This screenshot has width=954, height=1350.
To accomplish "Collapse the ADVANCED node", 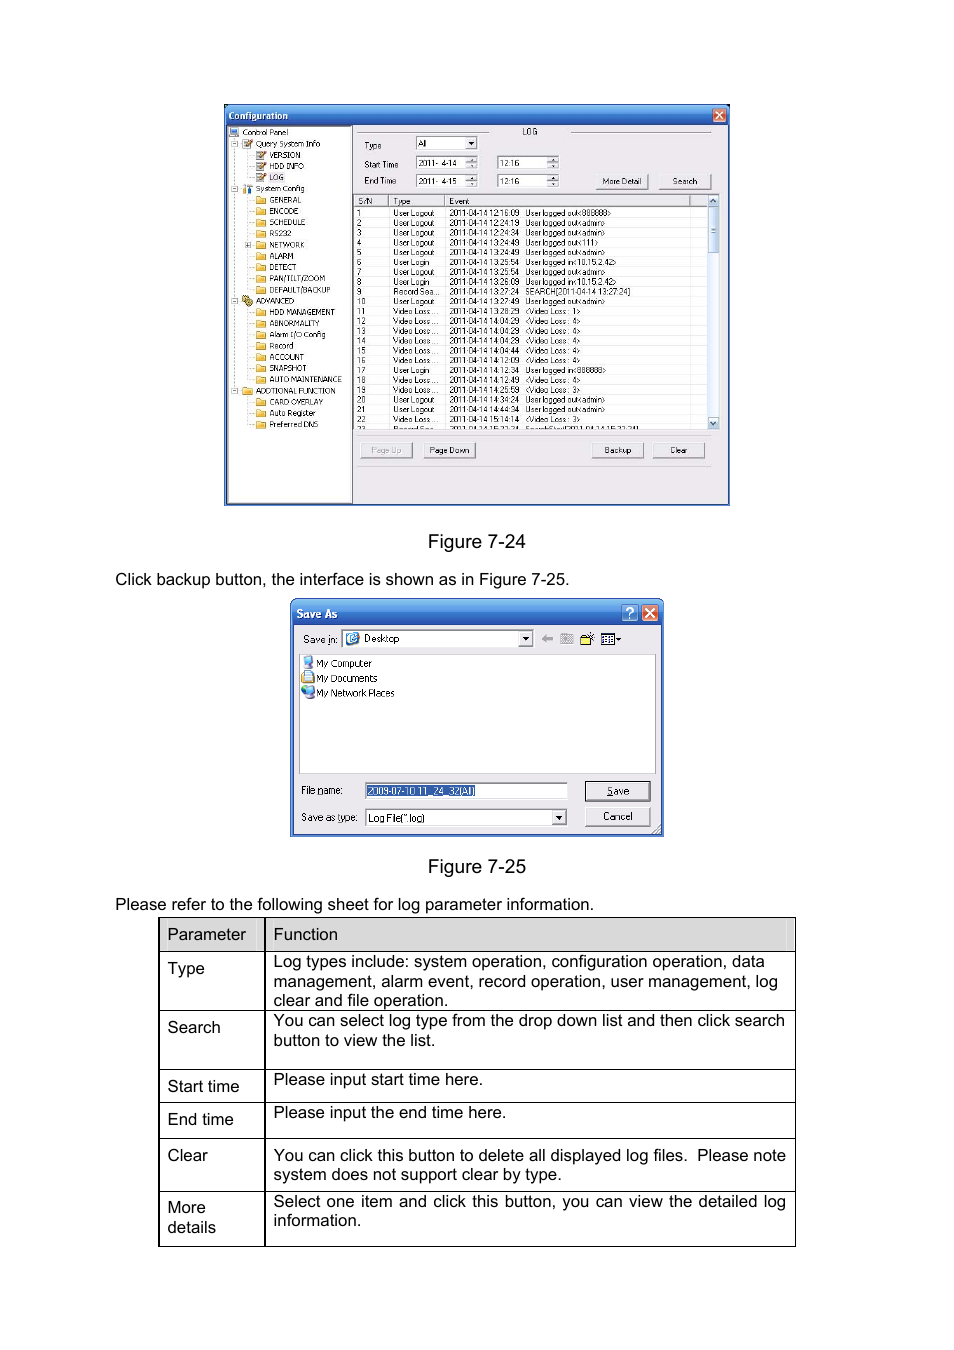I will click(235, 301).
